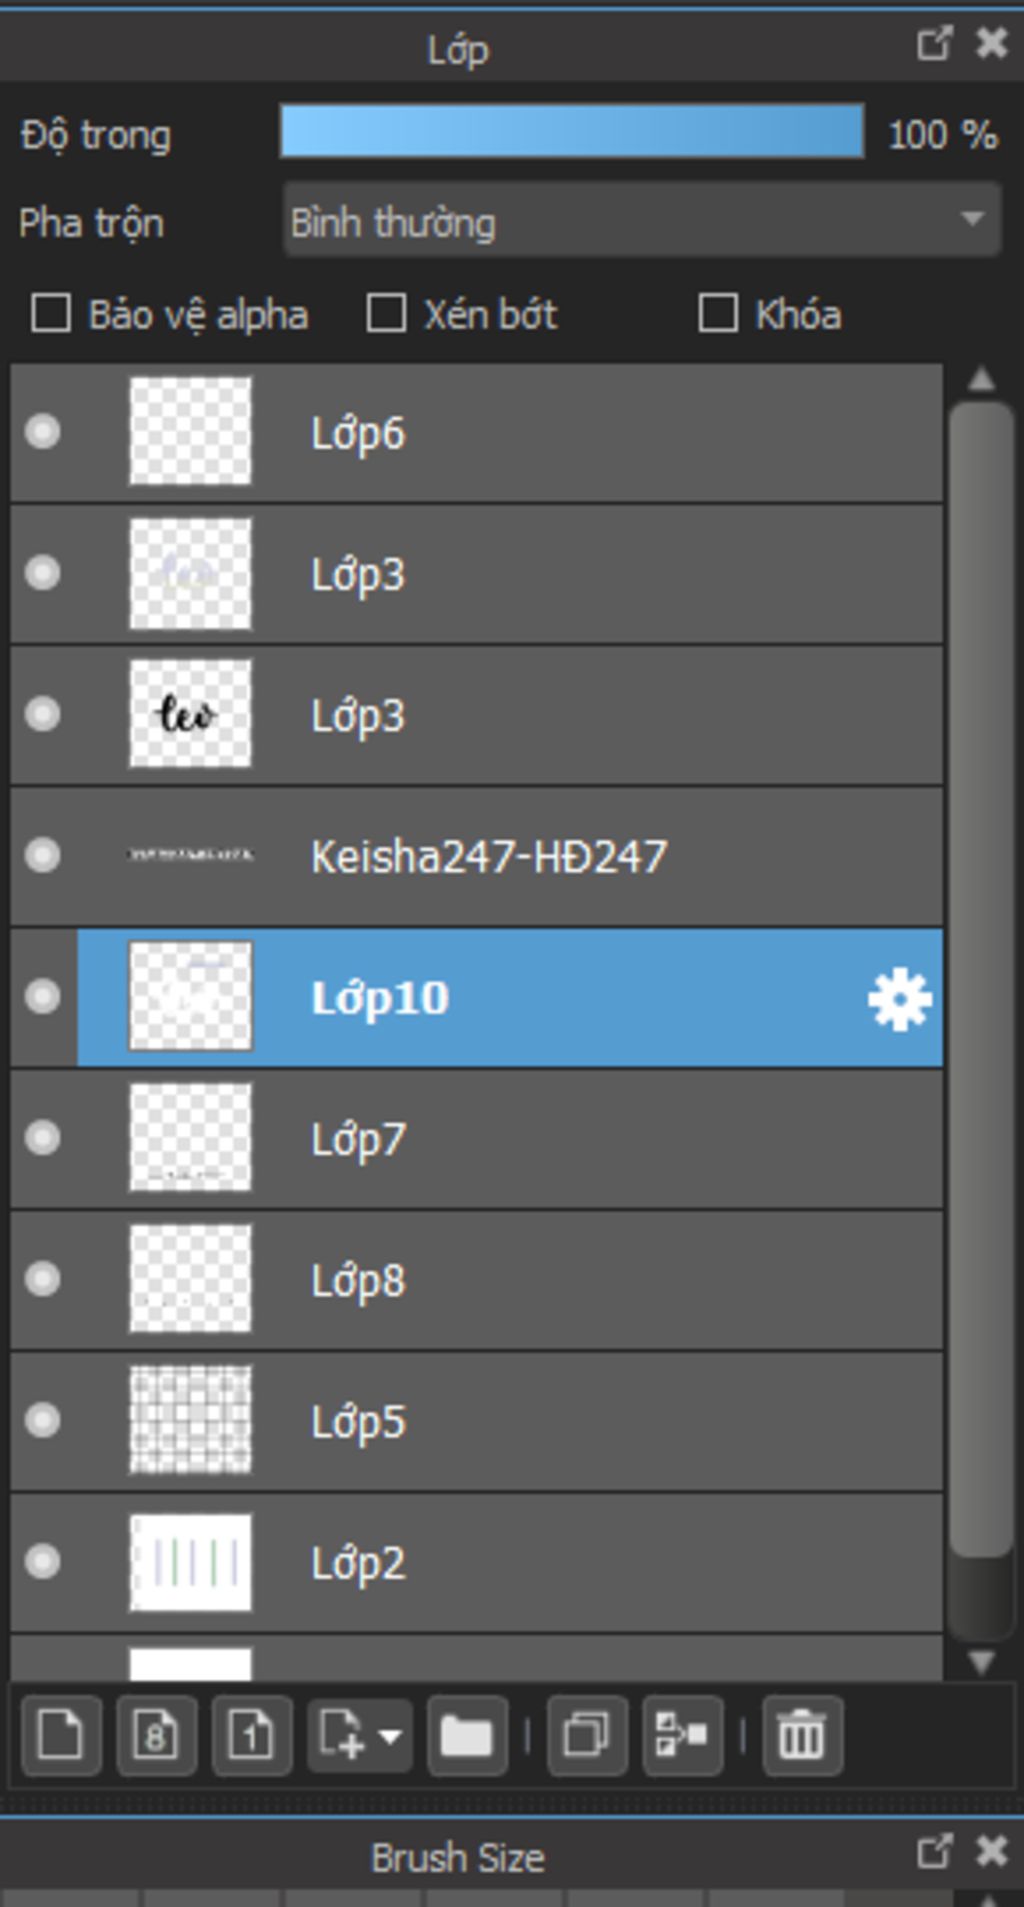Duplicate the selected layer
Screen dimensions: 1024x1907
[x=587, y=1735]
